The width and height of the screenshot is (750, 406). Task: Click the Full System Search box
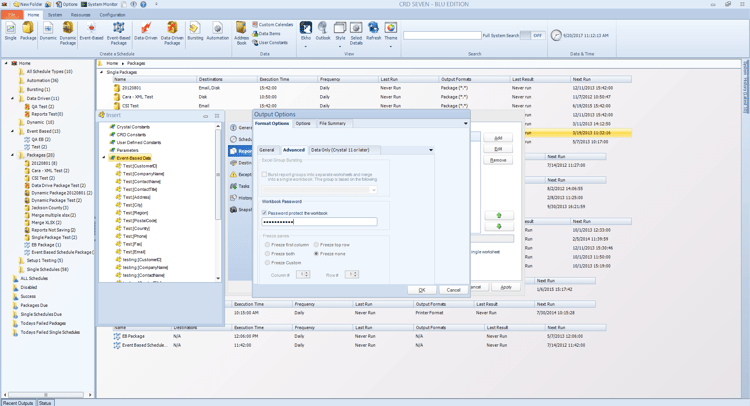(442, 35)
